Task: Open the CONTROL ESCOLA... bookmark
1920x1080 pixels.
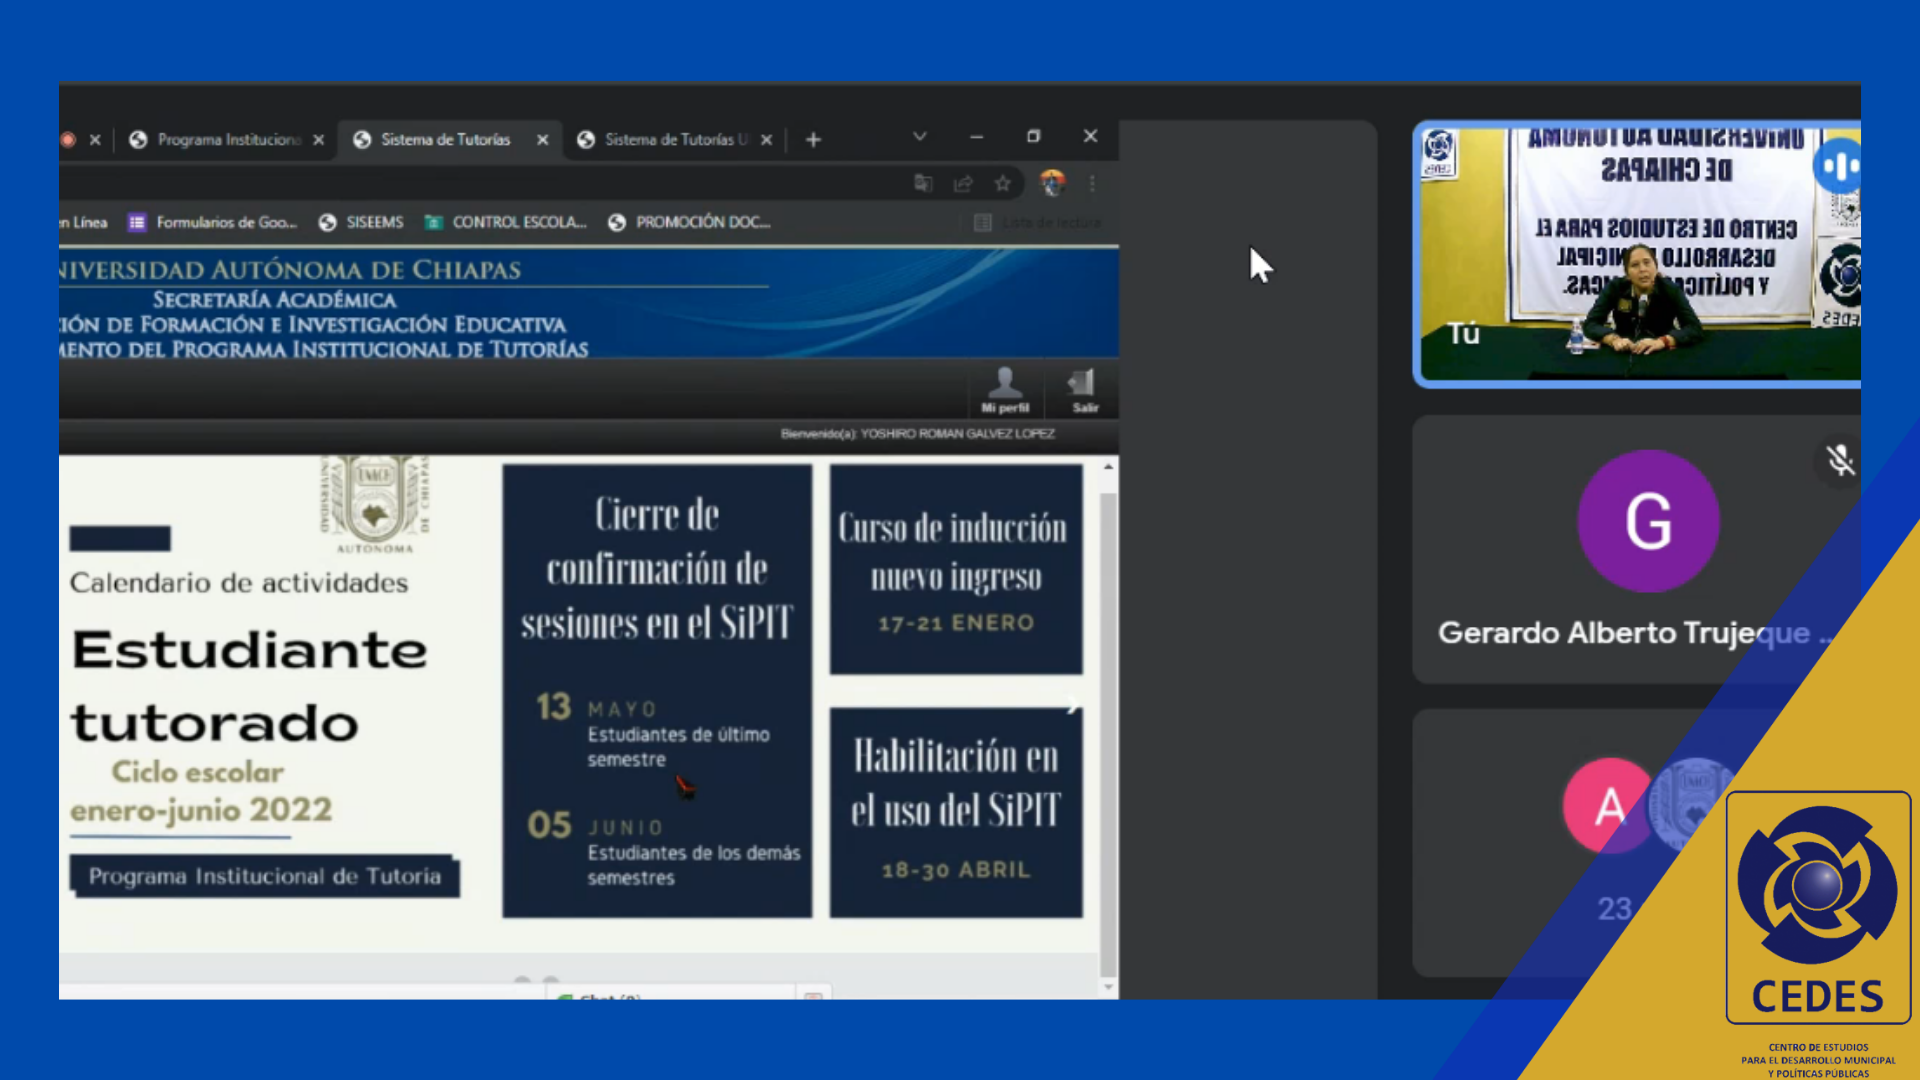Action: coord(505,222)
